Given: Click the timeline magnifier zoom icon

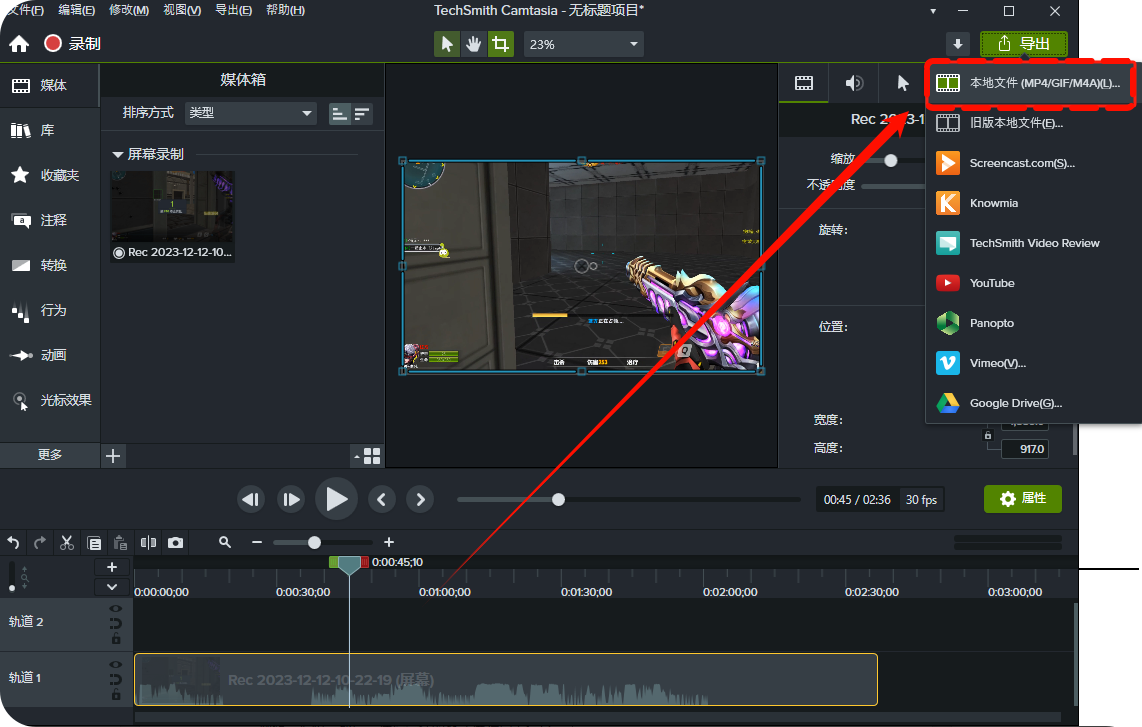Looking at the screenshot, I should [x=224, y=542].
